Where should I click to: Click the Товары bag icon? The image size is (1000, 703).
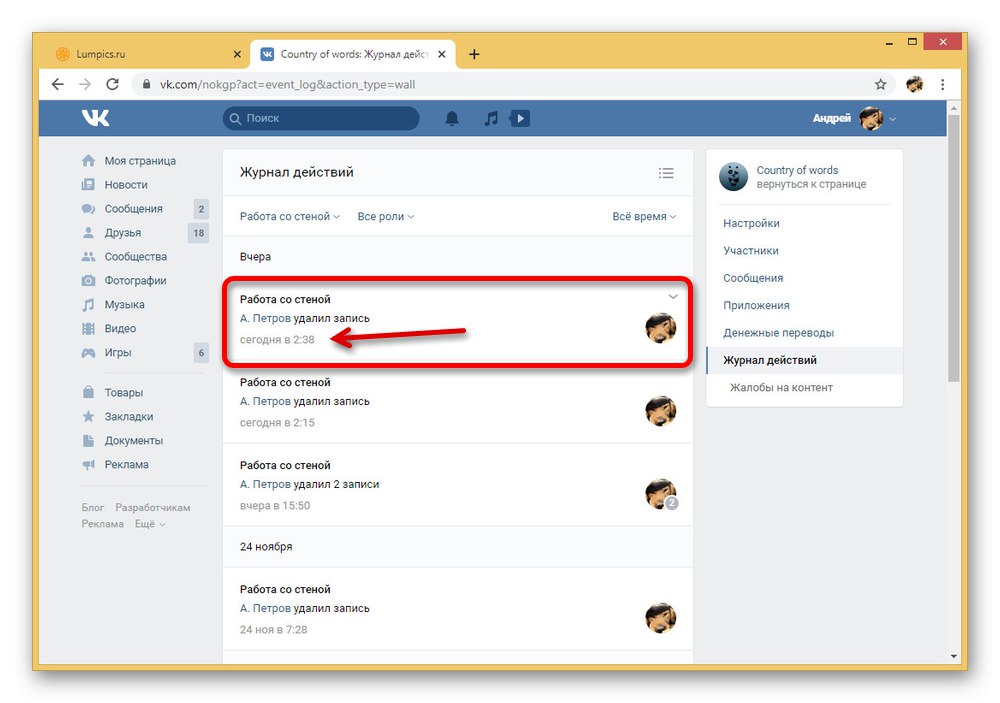click(88, 392)
